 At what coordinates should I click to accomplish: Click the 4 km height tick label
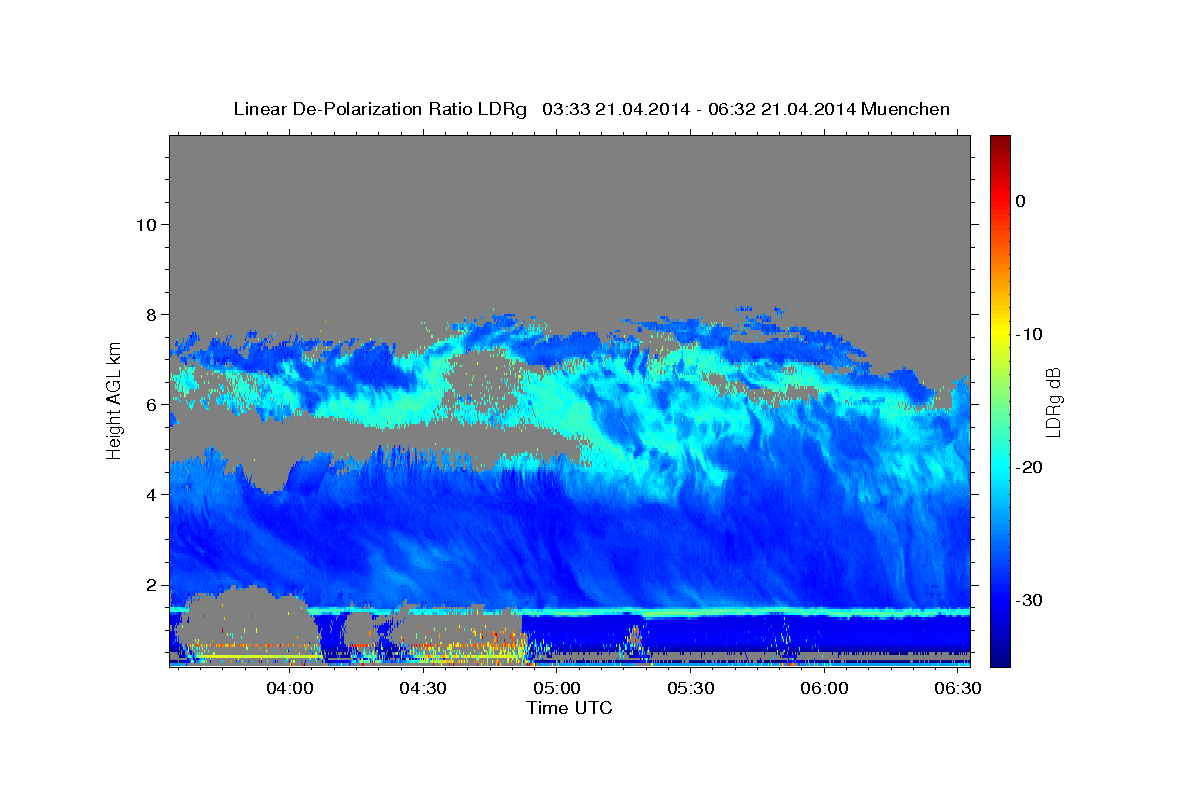(x=150, y=495)
